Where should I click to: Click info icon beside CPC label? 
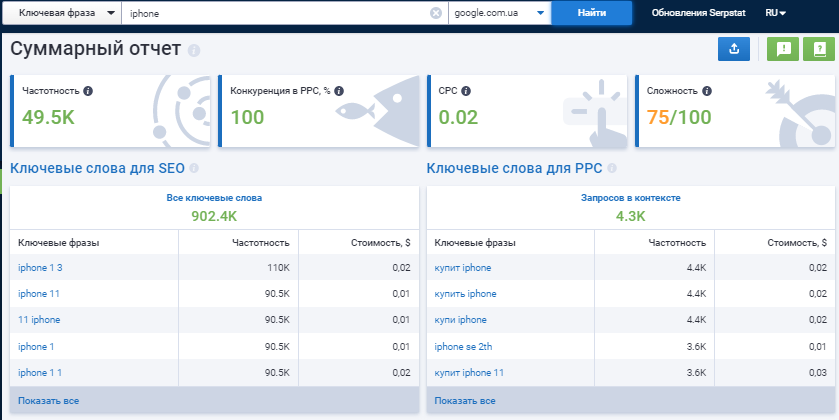tap(466, 91)
